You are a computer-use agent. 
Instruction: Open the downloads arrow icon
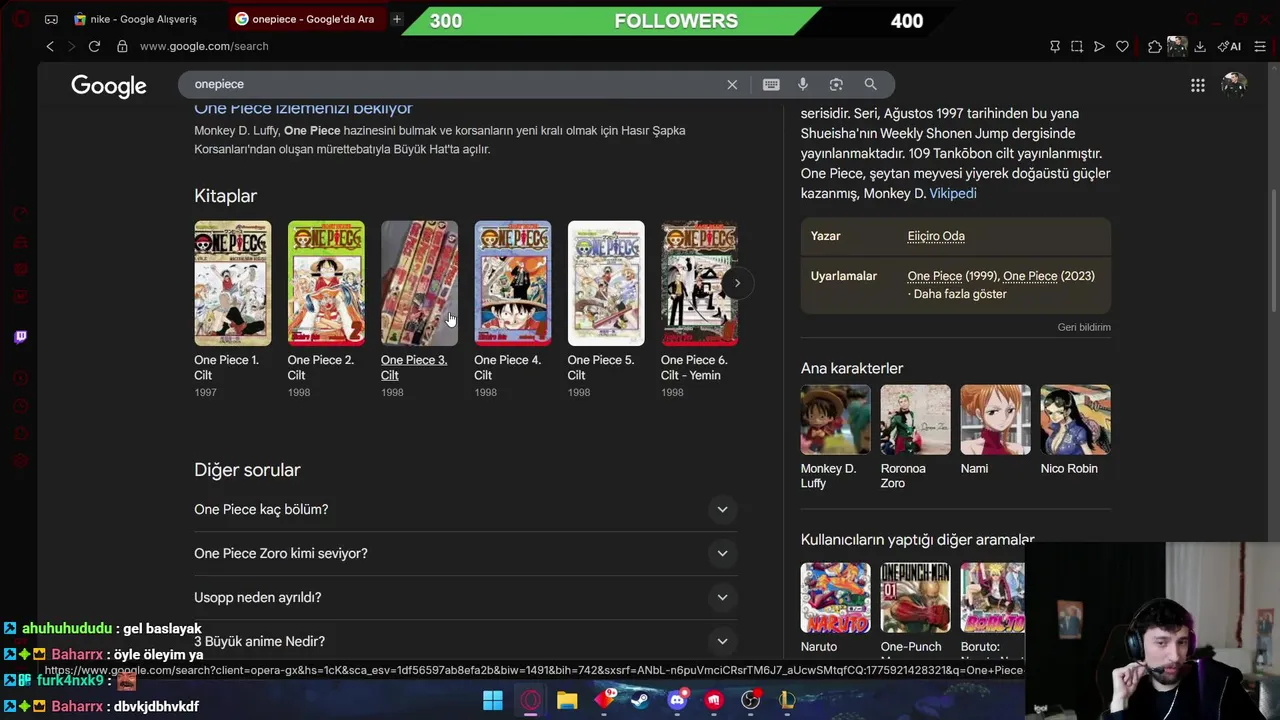(x=1200, y=46)
